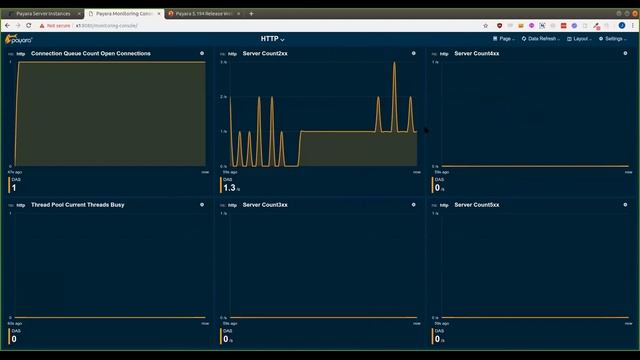Click the orange browser extension icon
The width and height of the screenshot is (640, 360).
(x=521, y=26)
